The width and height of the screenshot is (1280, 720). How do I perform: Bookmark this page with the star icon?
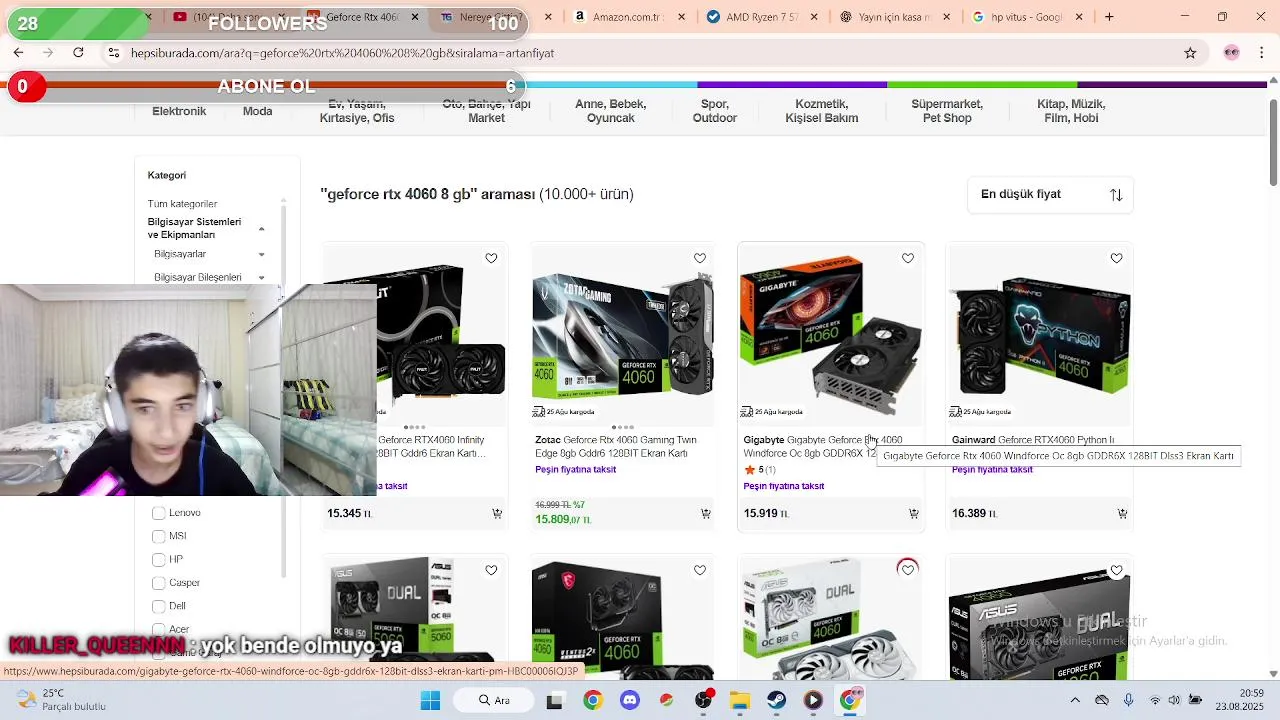(x=1190, y=53)
